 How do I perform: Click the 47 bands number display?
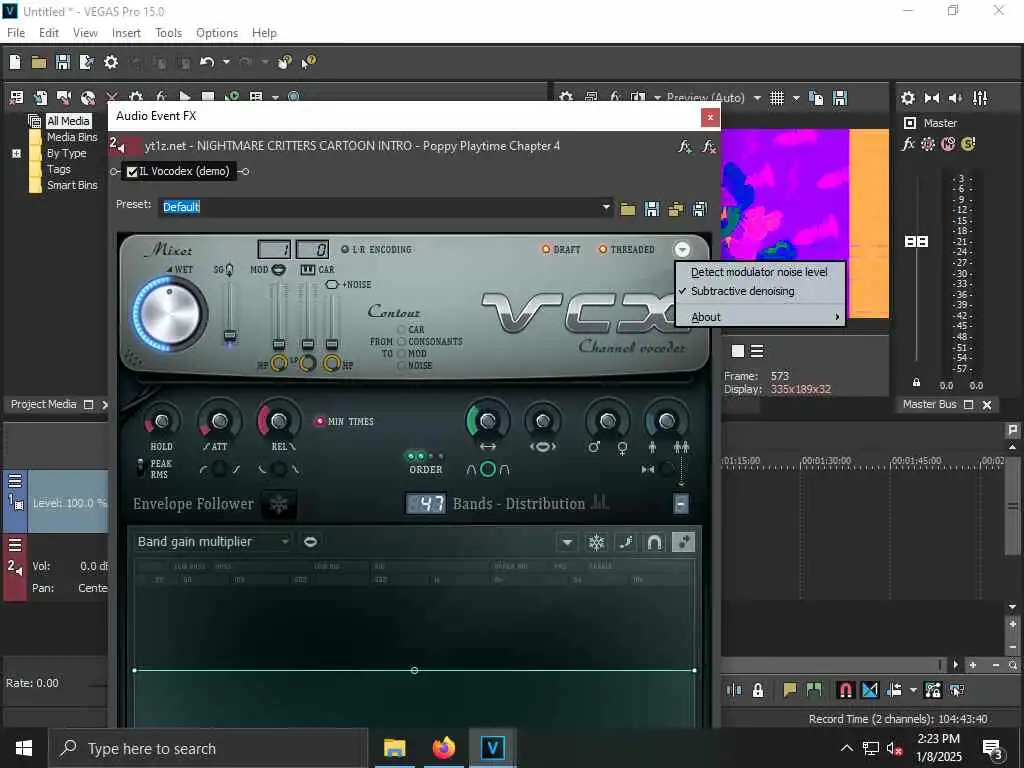(x=426, y=504)
